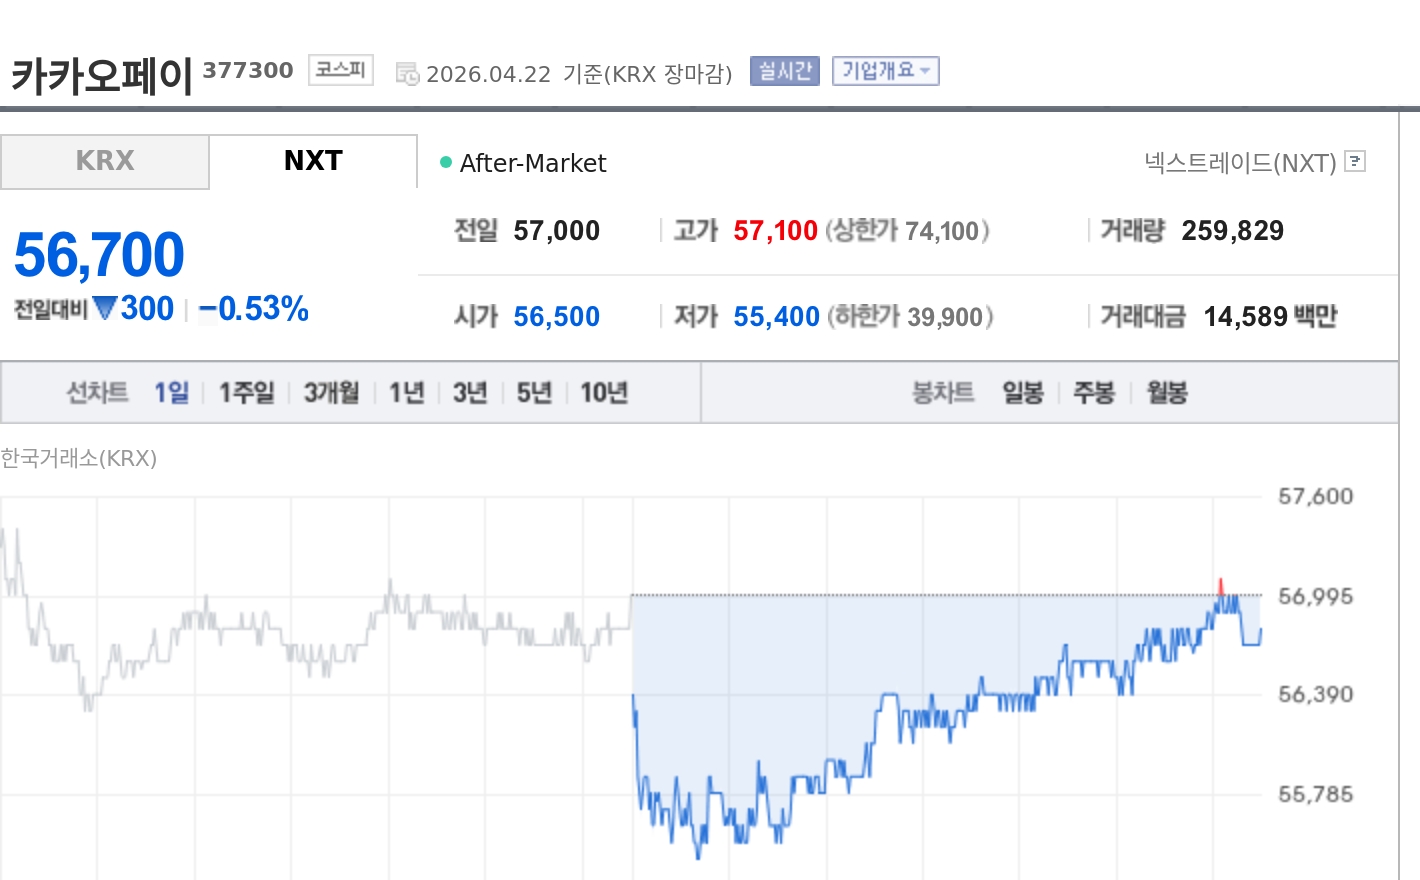Click the green After-Market status dot
This screenshot has height=880, width=1420.
pyautogui.click(x=446, y=162)
